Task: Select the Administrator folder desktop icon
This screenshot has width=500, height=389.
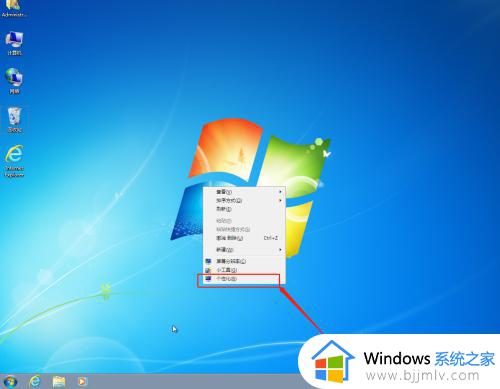Action: coord(14,9)
